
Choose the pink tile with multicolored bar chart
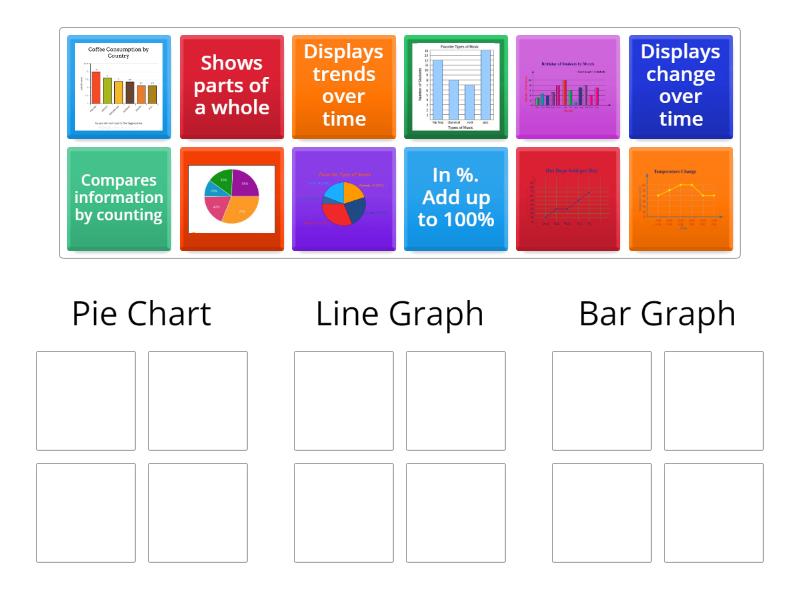(x=568, y=87)
